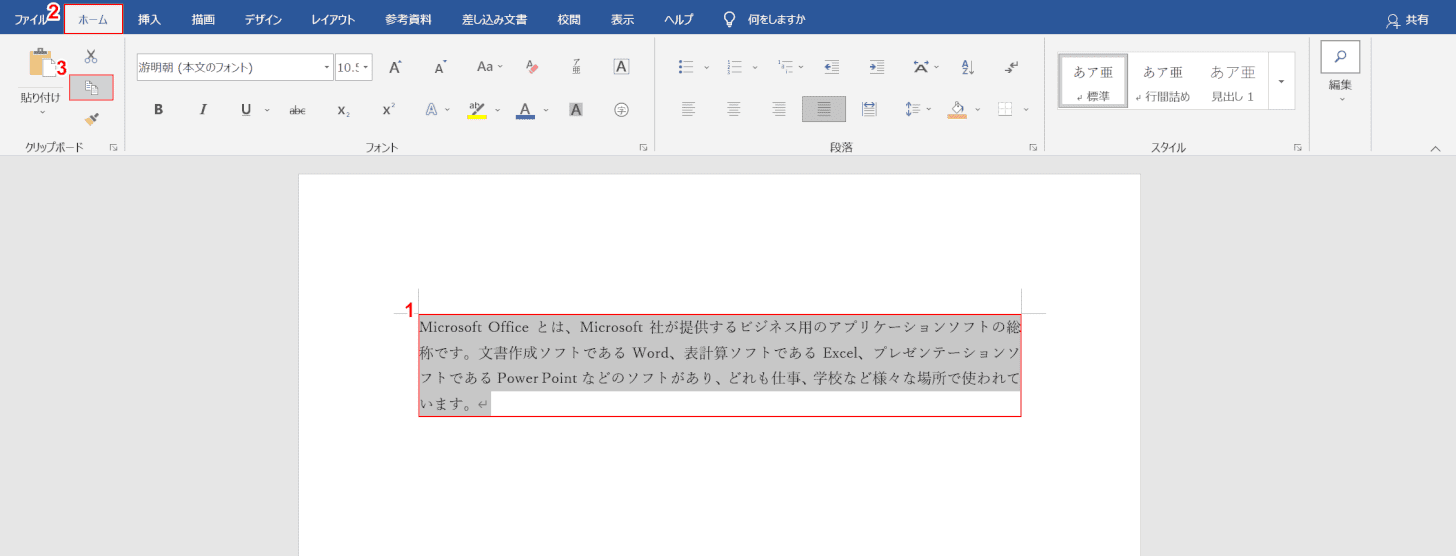Increase font size with larger A icon
The width and height of the screenshot is (1456, 556).
point(395,67)
